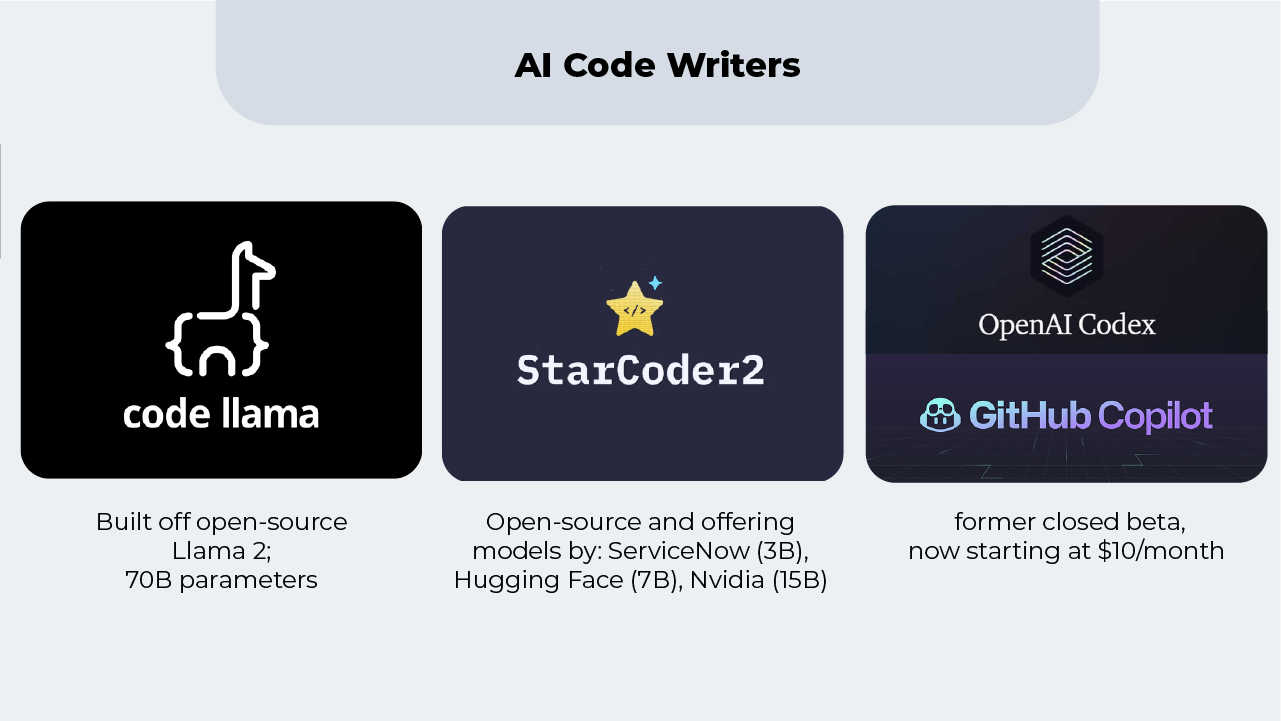Click the "ServiceNow (3B)" text
This screenshot has width=1281, height=721.
click(707, 551)
